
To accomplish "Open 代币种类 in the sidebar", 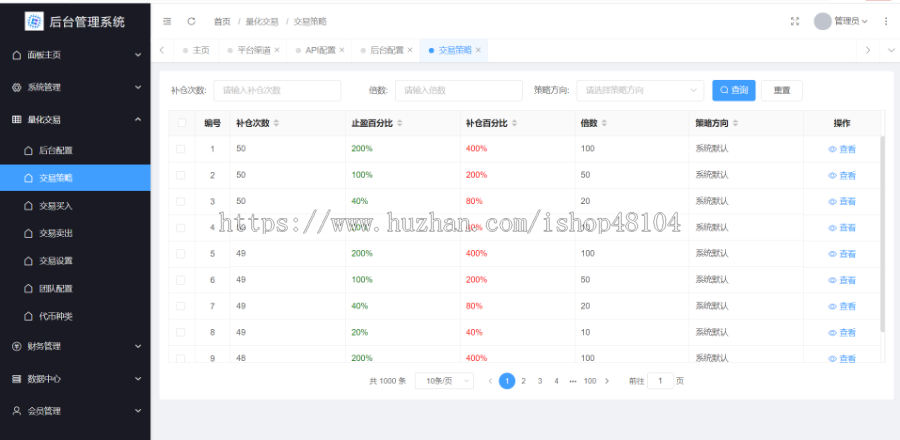I will pos(75,316).
